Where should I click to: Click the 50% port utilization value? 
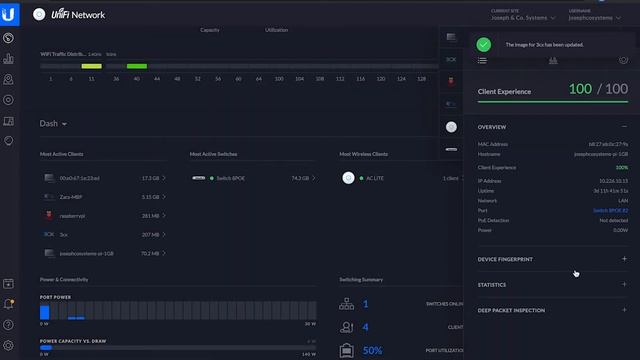tap(372, 350)
